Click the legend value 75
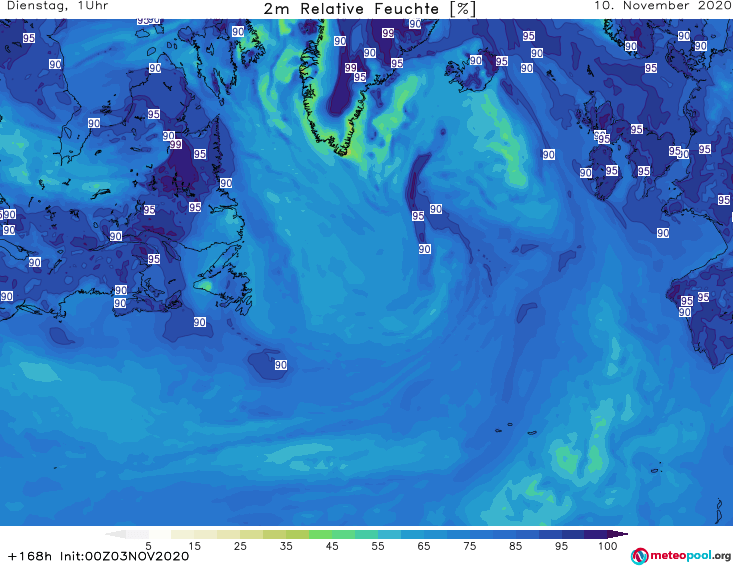Screen dimensions: 733x566 point(469,546)
